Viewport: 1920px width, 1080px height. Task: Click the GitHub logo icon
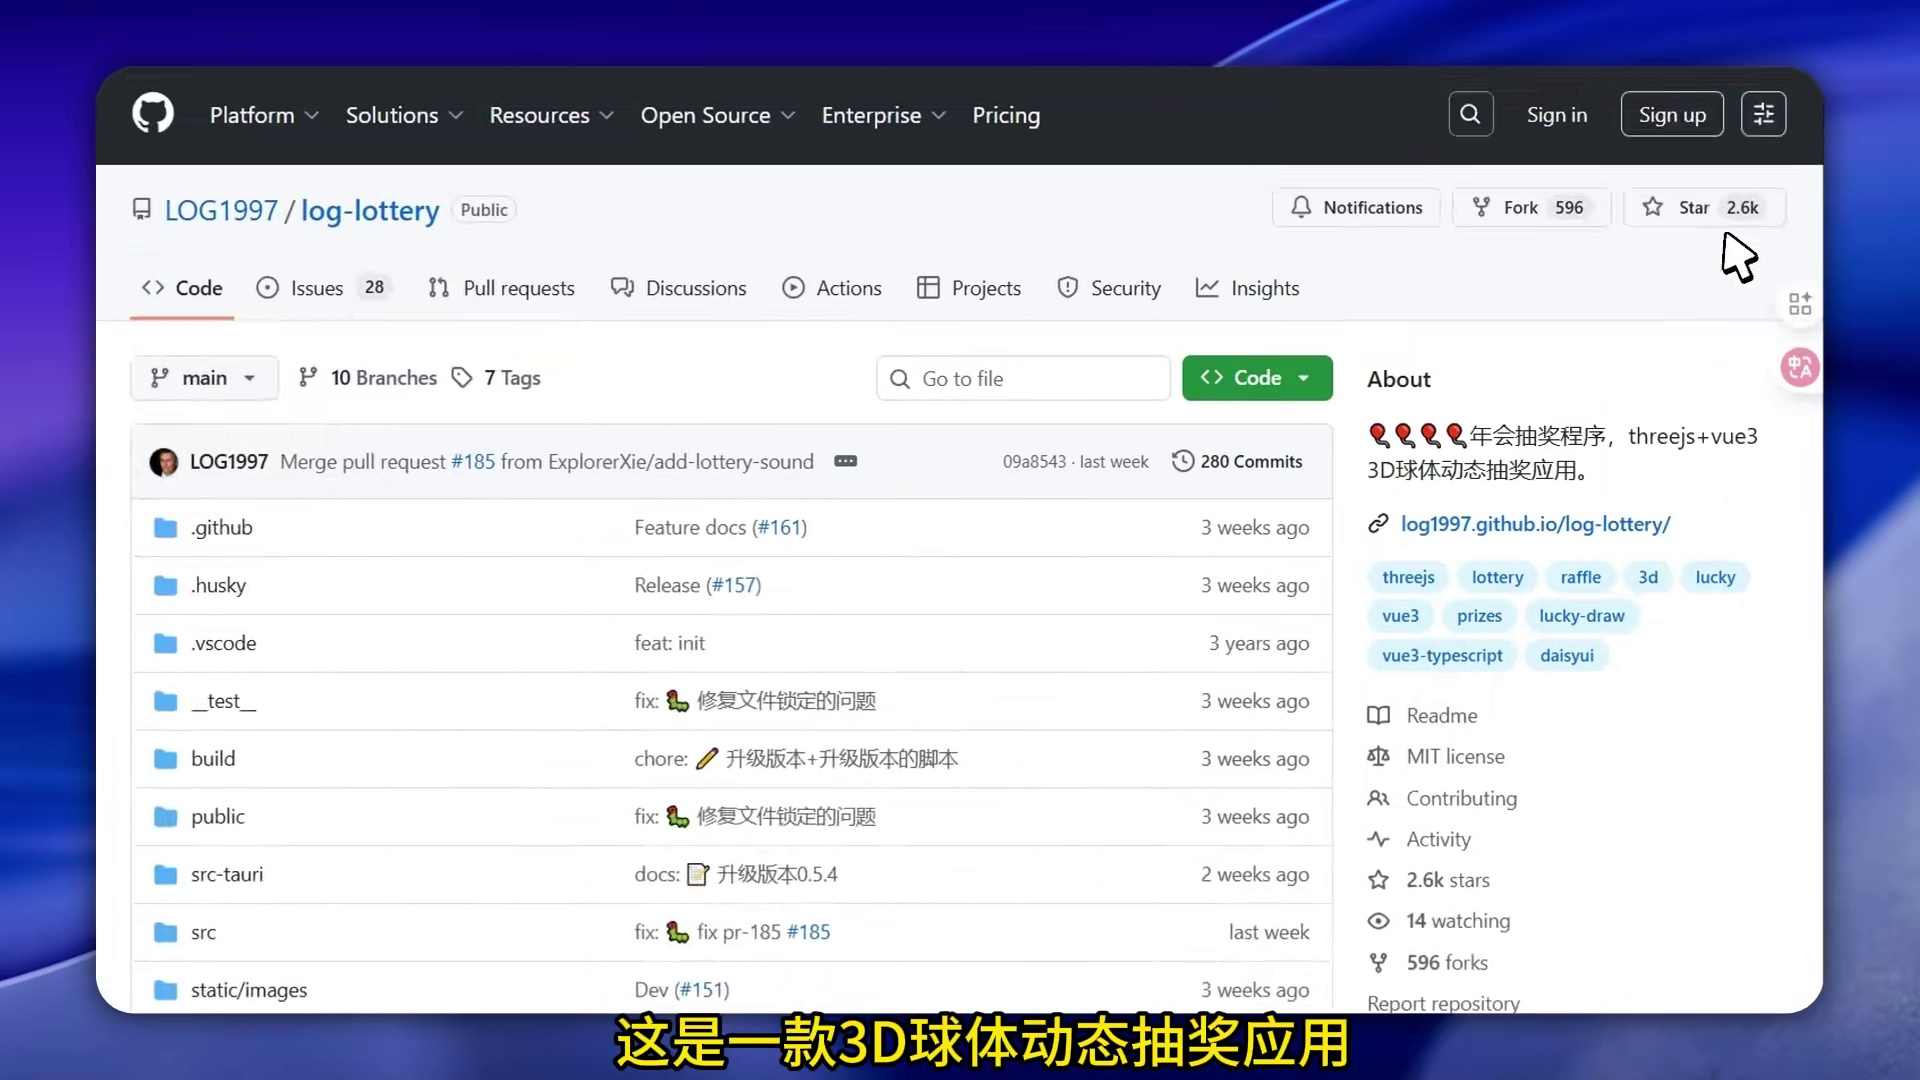coord(153,114)
